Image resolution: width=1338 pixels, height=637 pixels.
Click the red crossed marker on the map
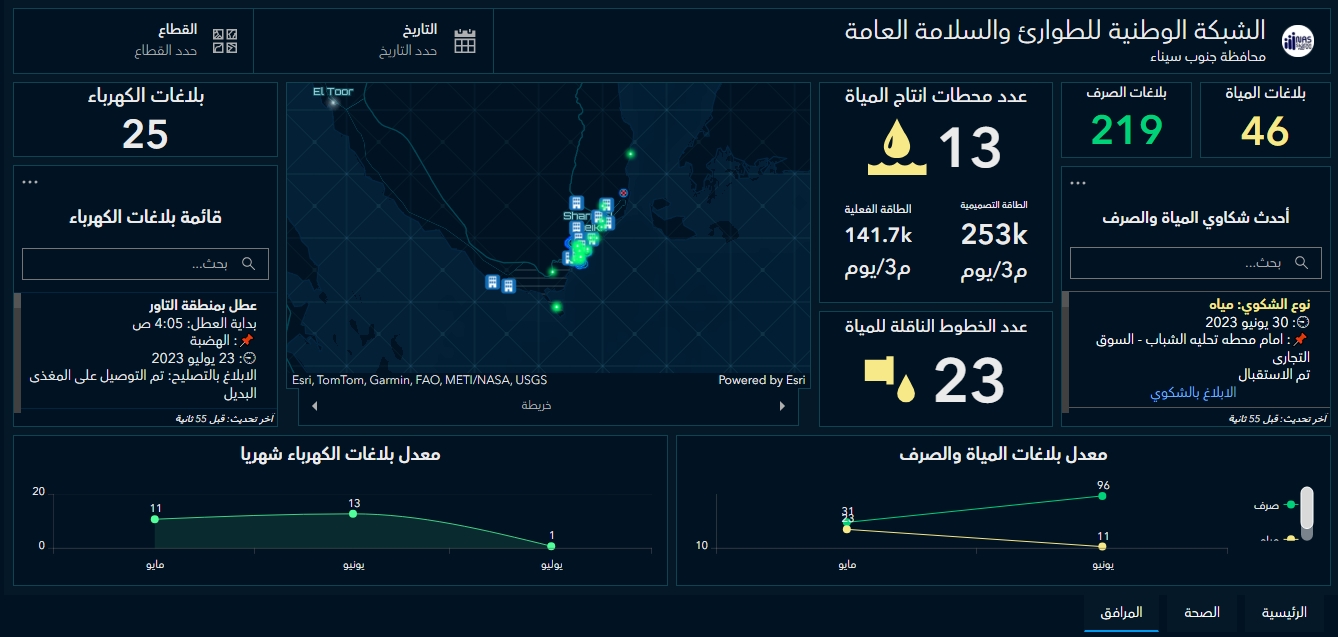pyautogui.click(x=624, y=192)
